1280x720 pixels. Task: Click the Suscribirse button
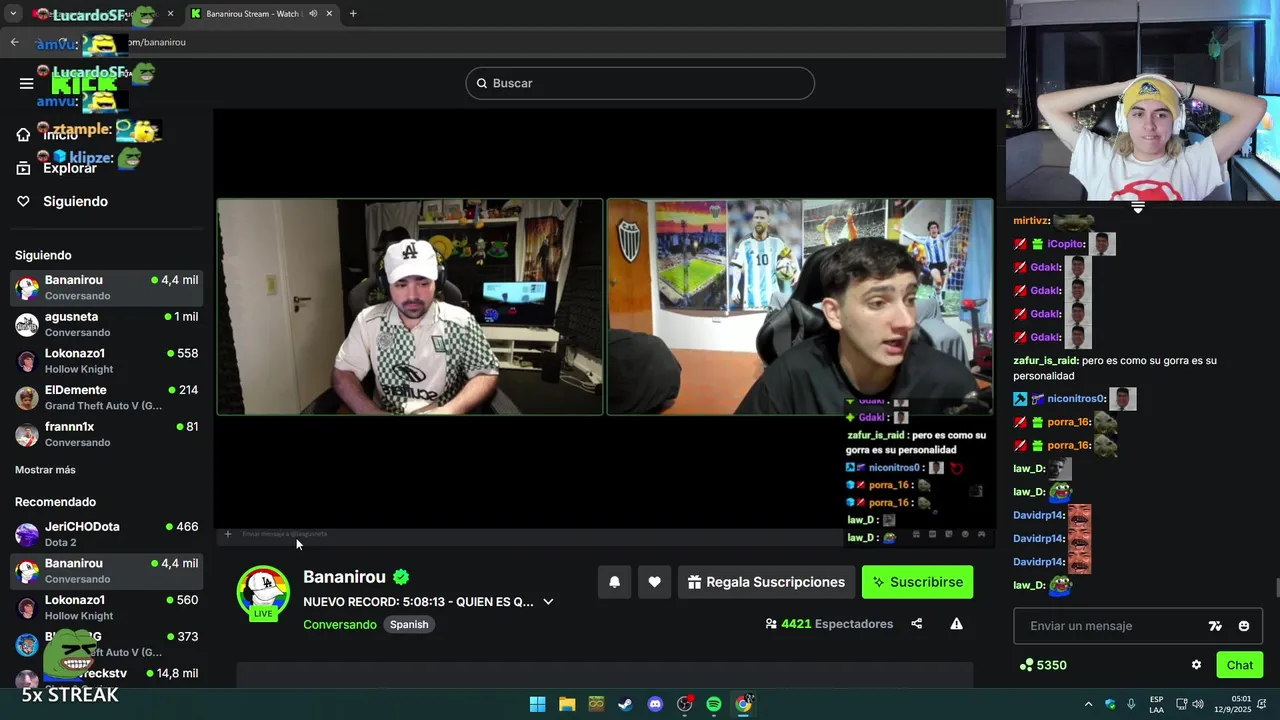pyautogui.click(x=917, y=582)
